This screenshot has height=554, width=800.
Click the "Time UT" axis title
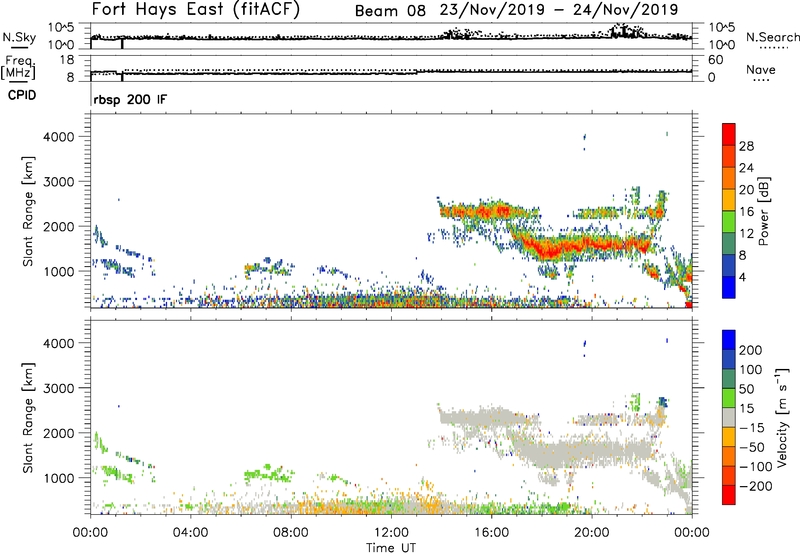pos(391,548)
